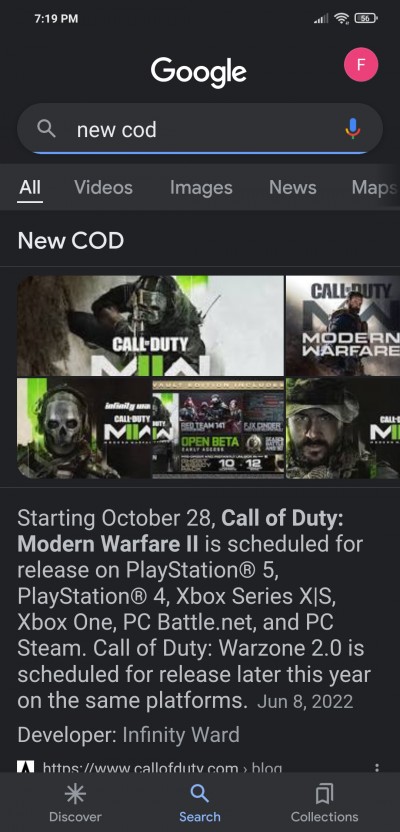Tap the callofduty.com site favicon
Screen dimensions: 400x832
(26, 766)
